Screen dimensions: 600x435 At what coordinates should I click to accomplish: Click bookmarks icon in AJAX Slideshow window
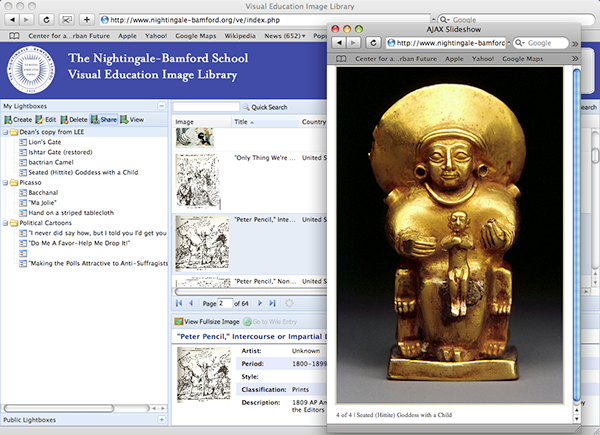pos(341,59)
